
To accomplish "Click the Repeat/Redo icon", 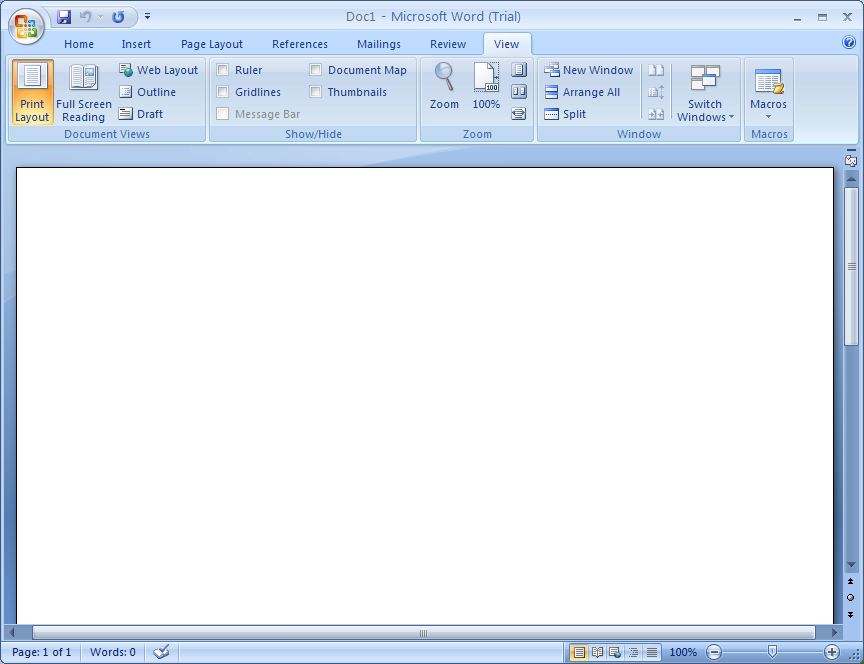I will [118, 17].
